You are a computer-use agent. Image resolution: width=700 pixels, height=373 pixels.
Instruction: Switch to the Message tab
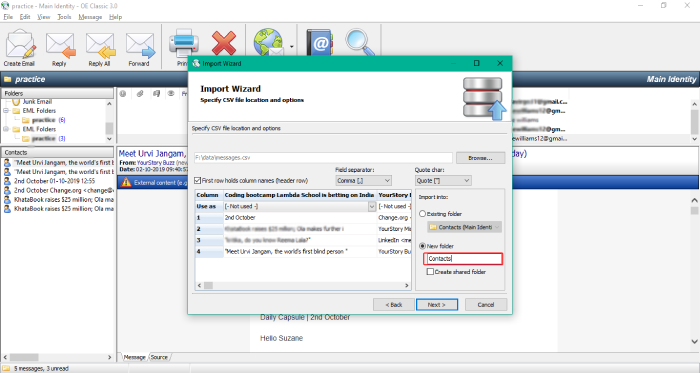click(x=134, y=357)
